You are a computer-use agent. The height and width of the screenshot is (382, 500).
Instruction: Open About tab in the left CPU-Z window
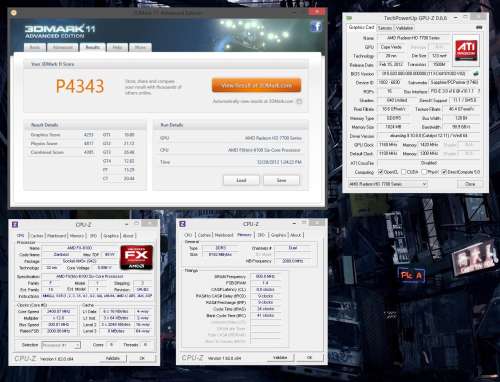(128, 236)
